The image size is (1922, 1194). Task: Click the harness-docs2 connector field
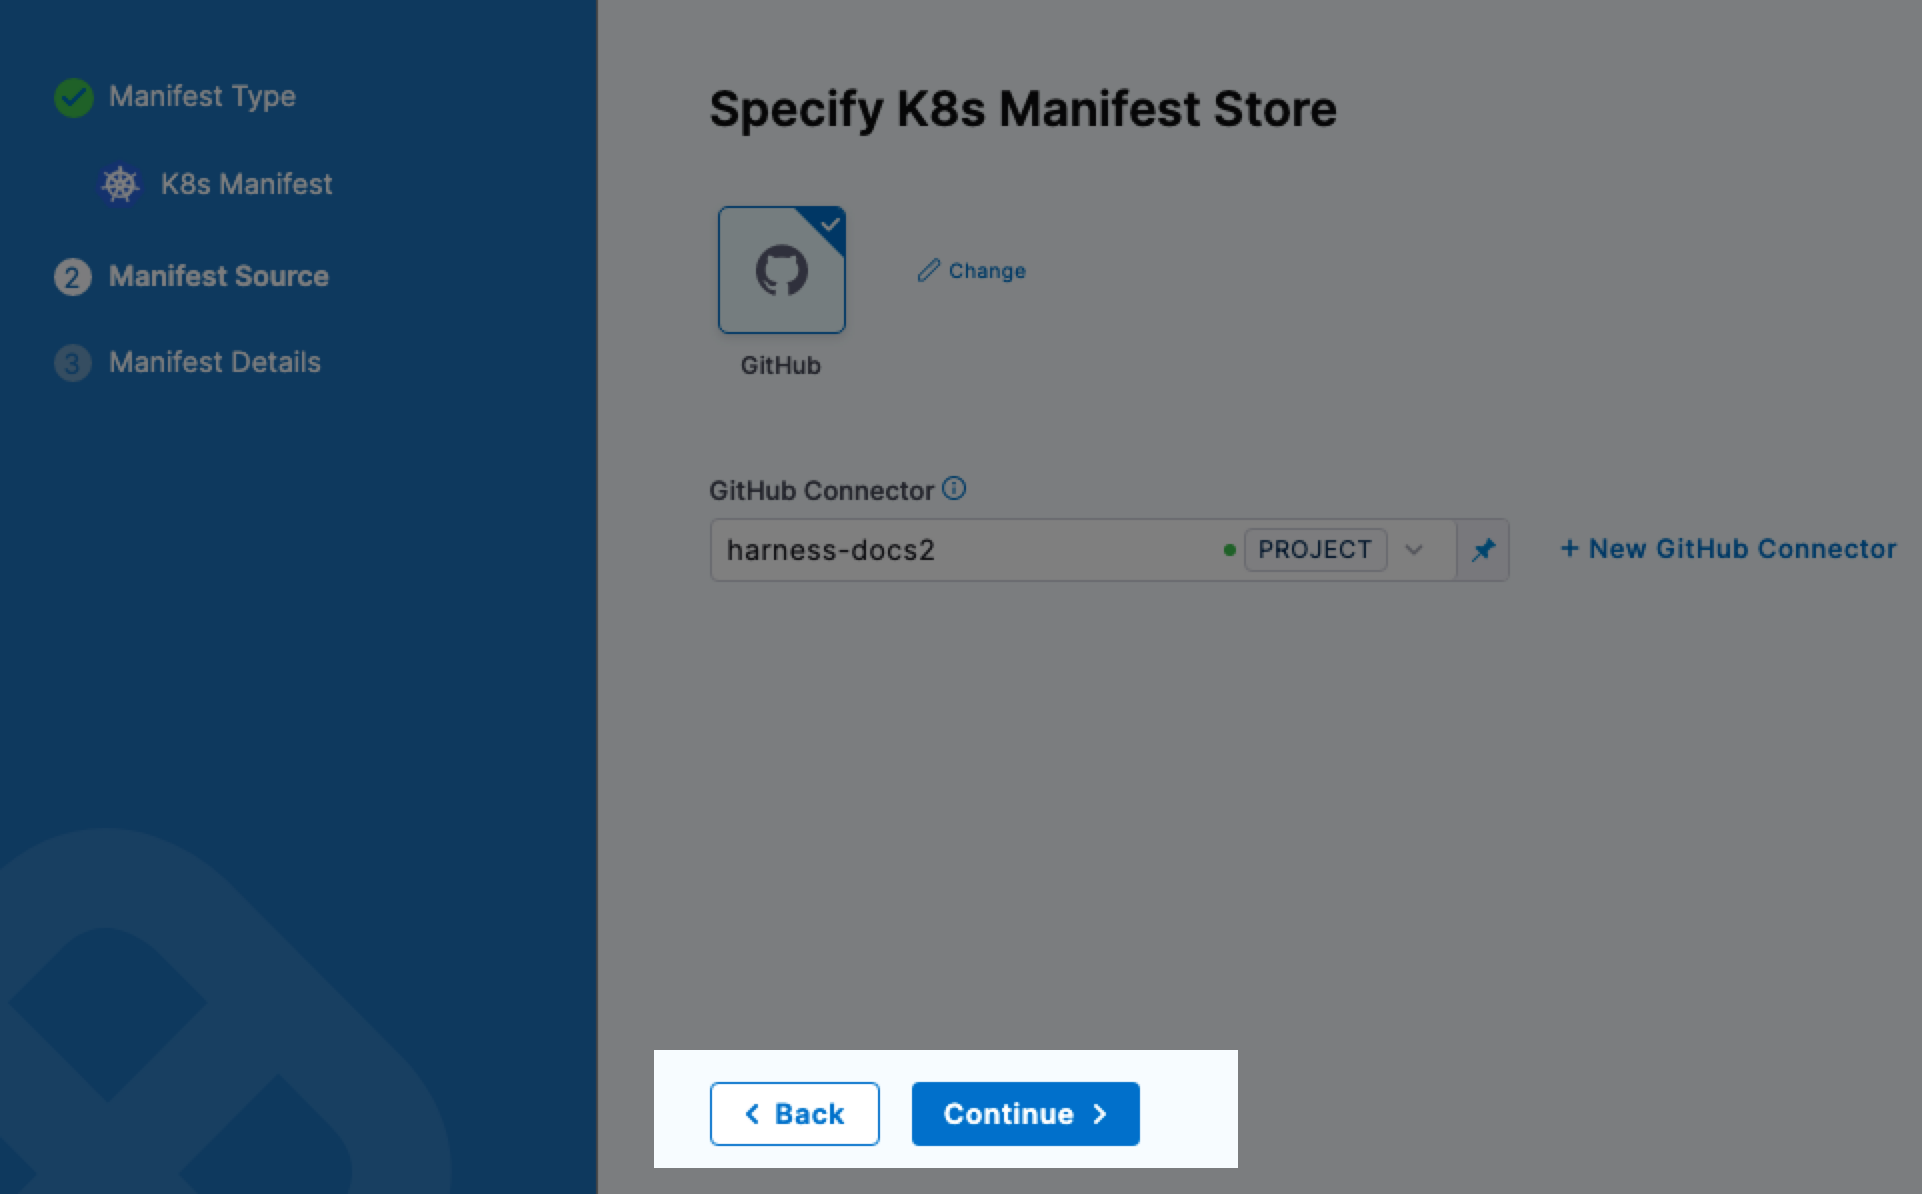point(960,550)
